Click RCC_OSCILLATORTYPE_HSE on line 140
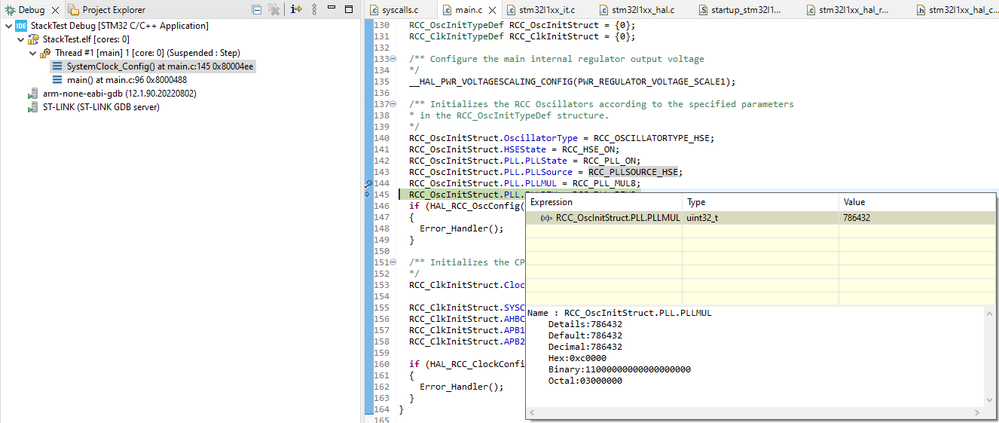The height and width of the screenshot is (423, 999). coord(650,138)
